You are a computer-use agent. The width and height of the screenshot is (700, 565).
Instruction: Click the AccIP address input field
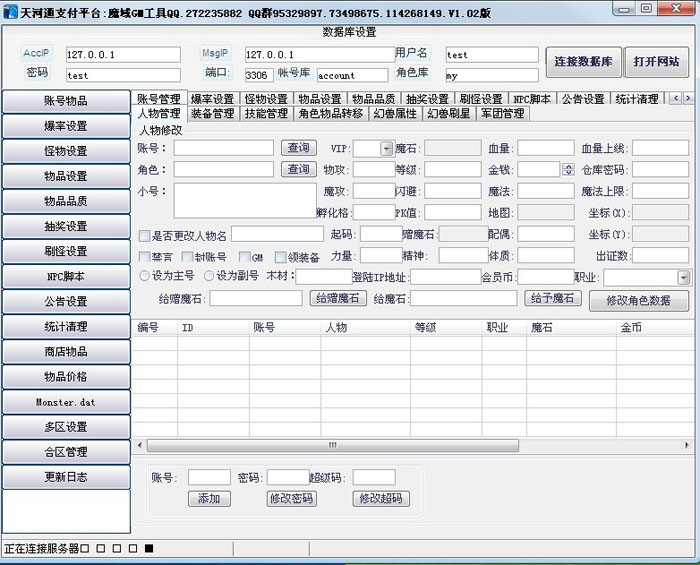pos(123,54)
